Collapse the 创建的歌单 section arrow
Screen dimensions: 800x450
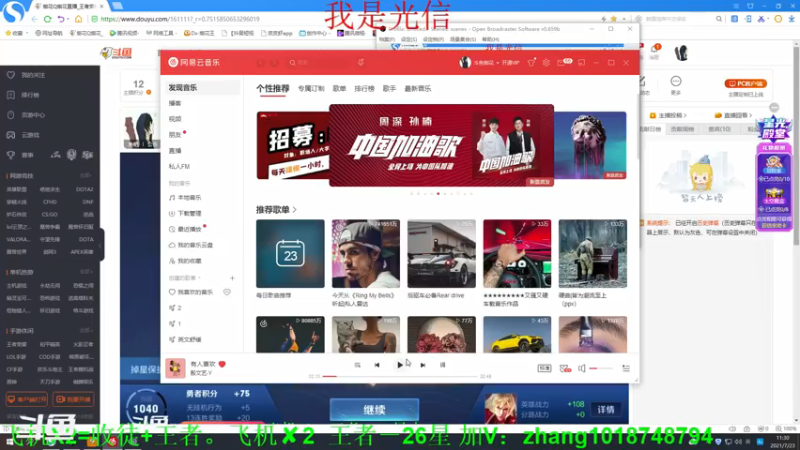point(199,278)
